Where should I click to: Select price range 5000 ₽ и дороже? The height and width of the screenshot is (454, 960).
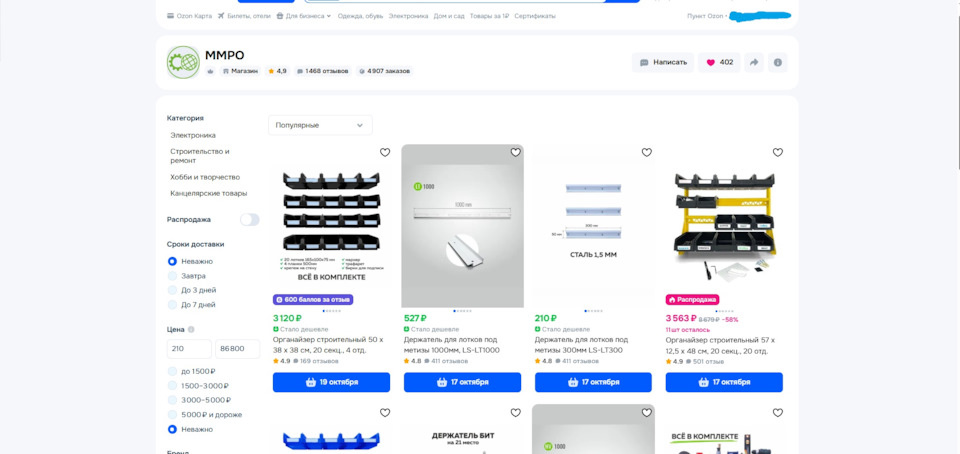coord(172,415)
